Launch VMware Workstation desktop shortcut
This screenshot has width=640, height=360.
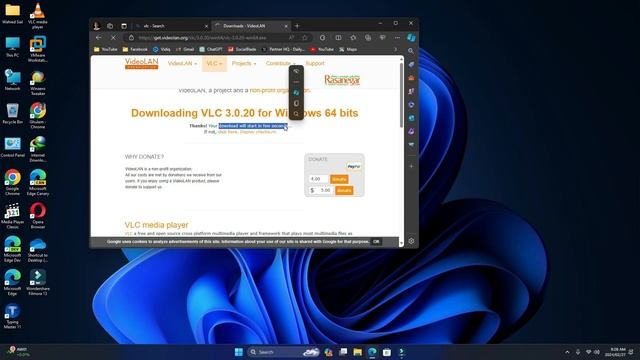pyautogui.click(x=38, y=49)
